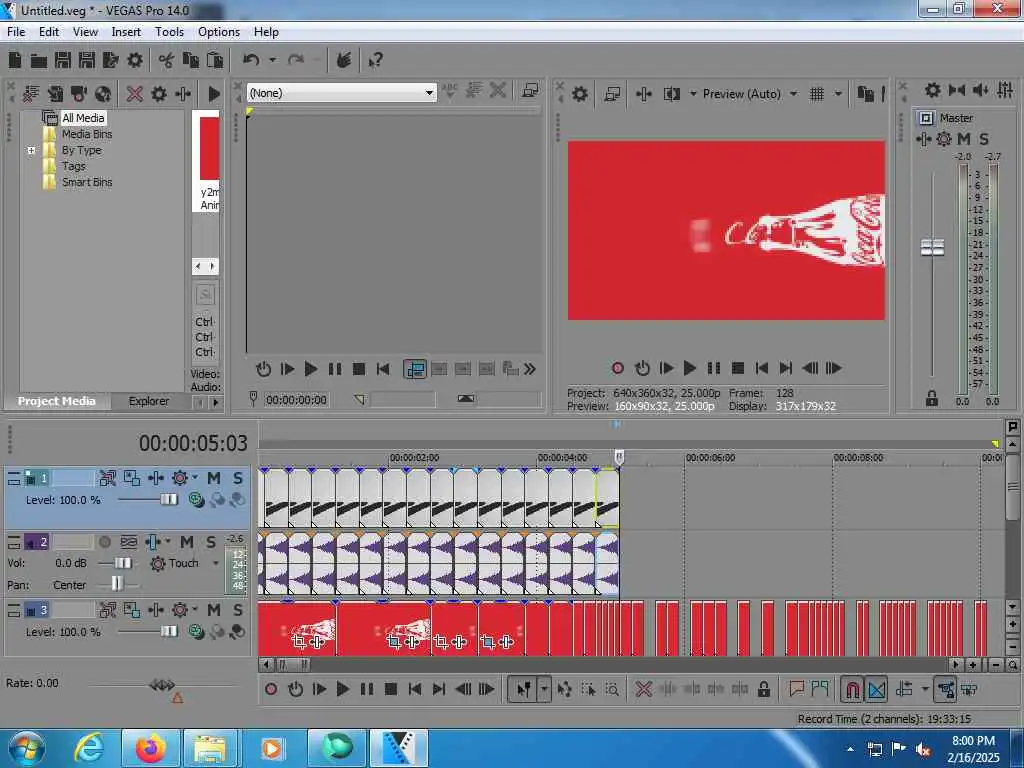
Task: Undo last action with the undo arrow
Action: (251, 61)
